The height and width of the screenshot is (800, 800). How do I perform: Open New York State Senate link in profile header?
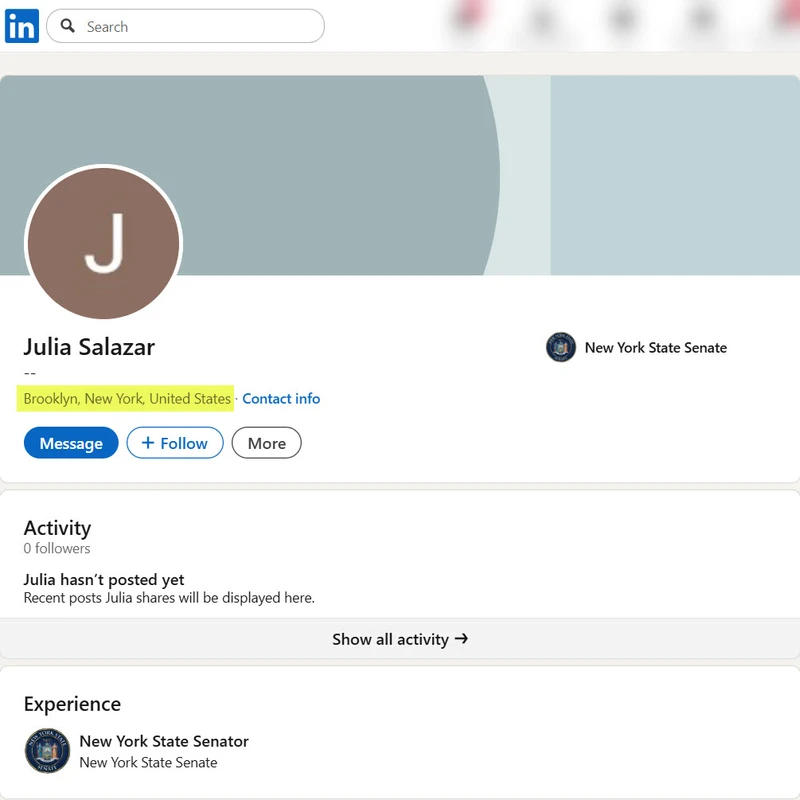click(x=655, y=348)
